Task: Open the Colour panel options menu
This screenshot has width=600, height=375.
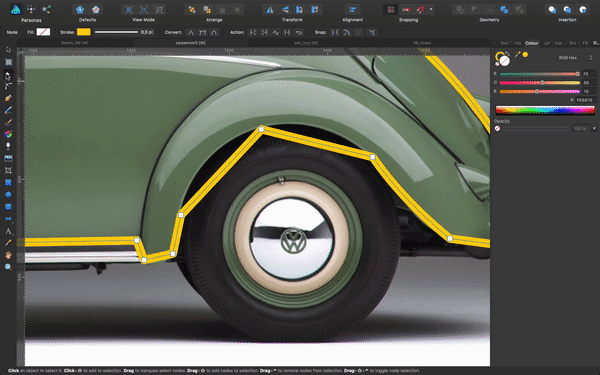Action: (x=595, y=43)
